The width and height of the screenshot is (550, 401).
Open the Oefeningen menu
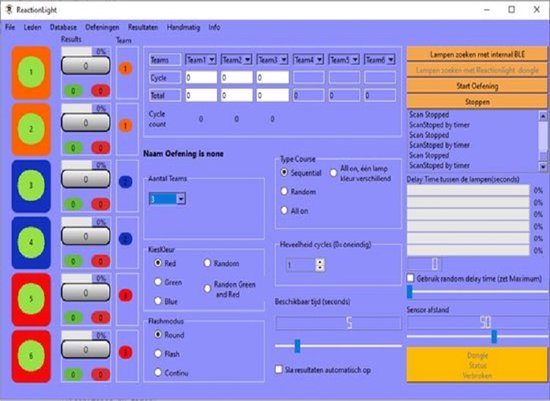tap(102, 27)
